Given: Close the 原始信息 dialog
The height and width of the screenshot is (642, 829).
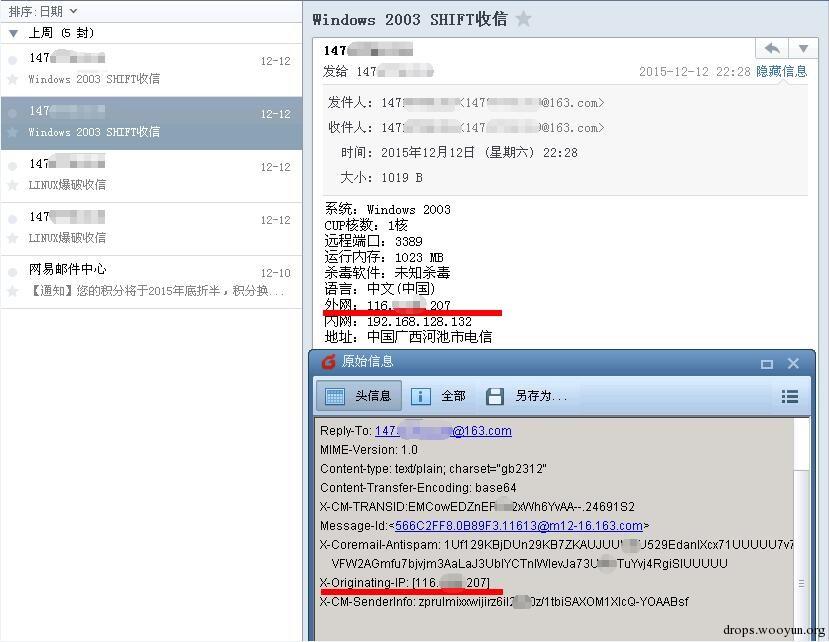Looking at the screenshot, I should point(793,363).
